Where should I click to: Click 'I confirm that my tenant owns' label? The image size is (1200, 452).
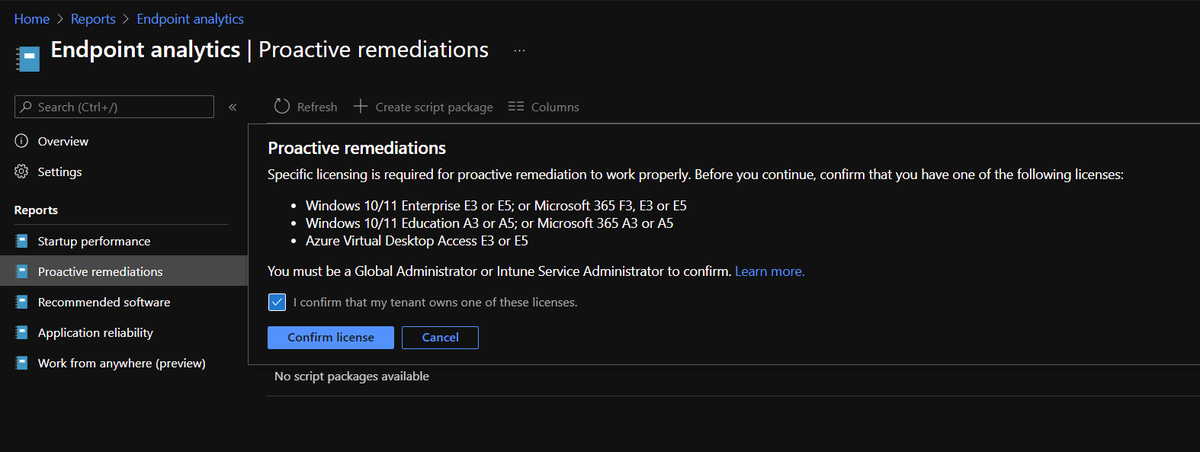pyautogui.click(x=435, y=301)
